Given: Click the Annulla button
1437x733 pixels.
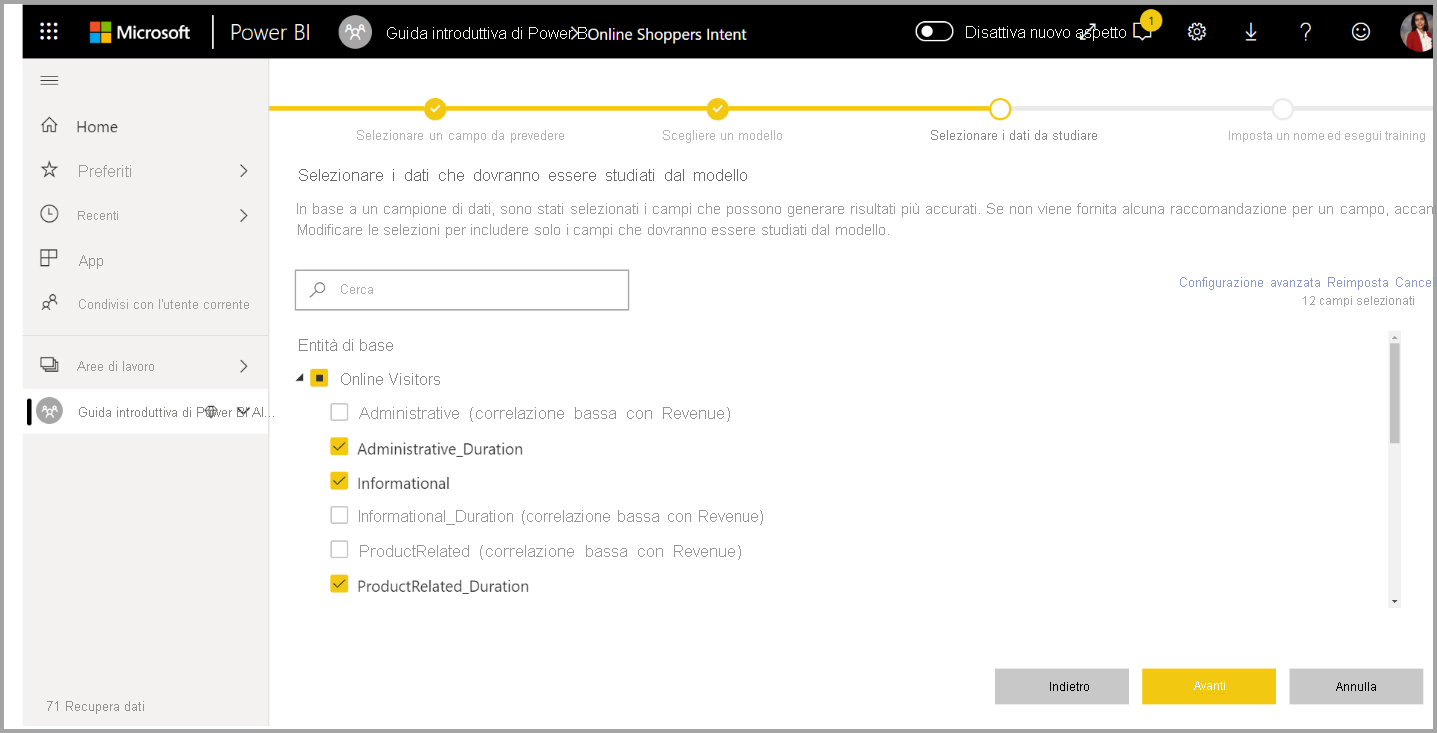Looking at the screenshot, I should 1356,686.
